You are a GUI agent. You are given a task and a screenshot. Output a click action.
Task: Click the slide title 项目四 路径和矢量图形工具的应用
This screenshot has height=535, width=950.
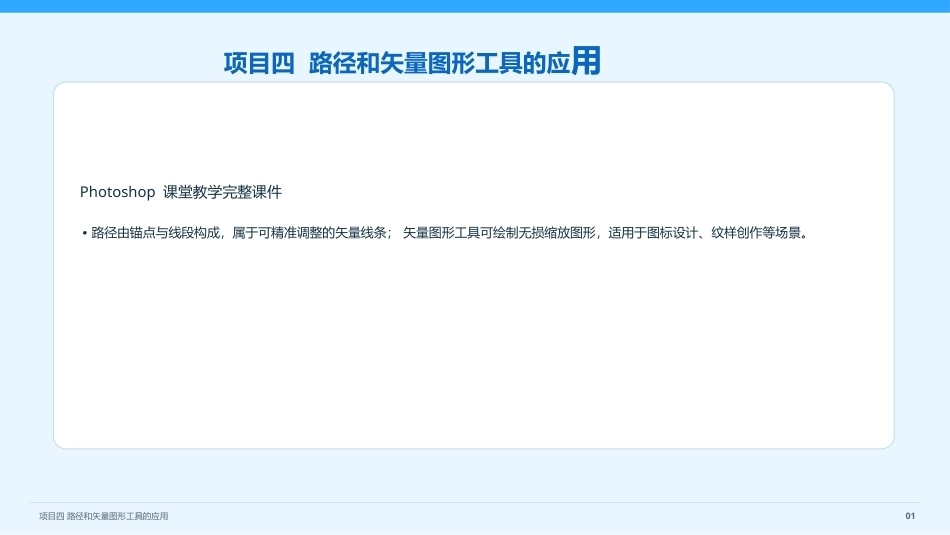(x=412, y=62)
